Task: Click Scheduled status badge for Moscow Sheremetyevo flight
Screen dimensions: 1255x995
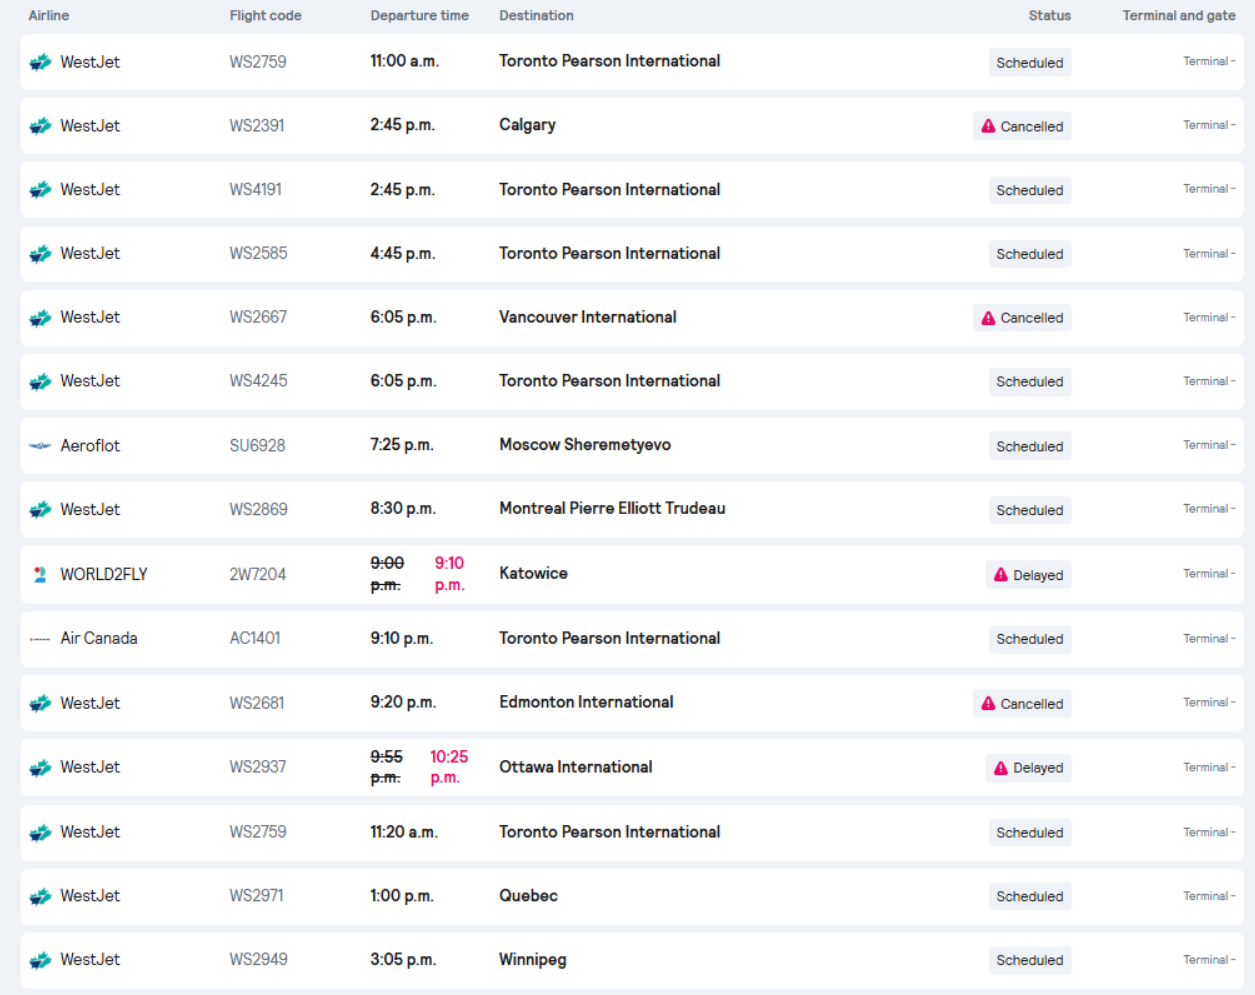Action: click(1029, 446)
